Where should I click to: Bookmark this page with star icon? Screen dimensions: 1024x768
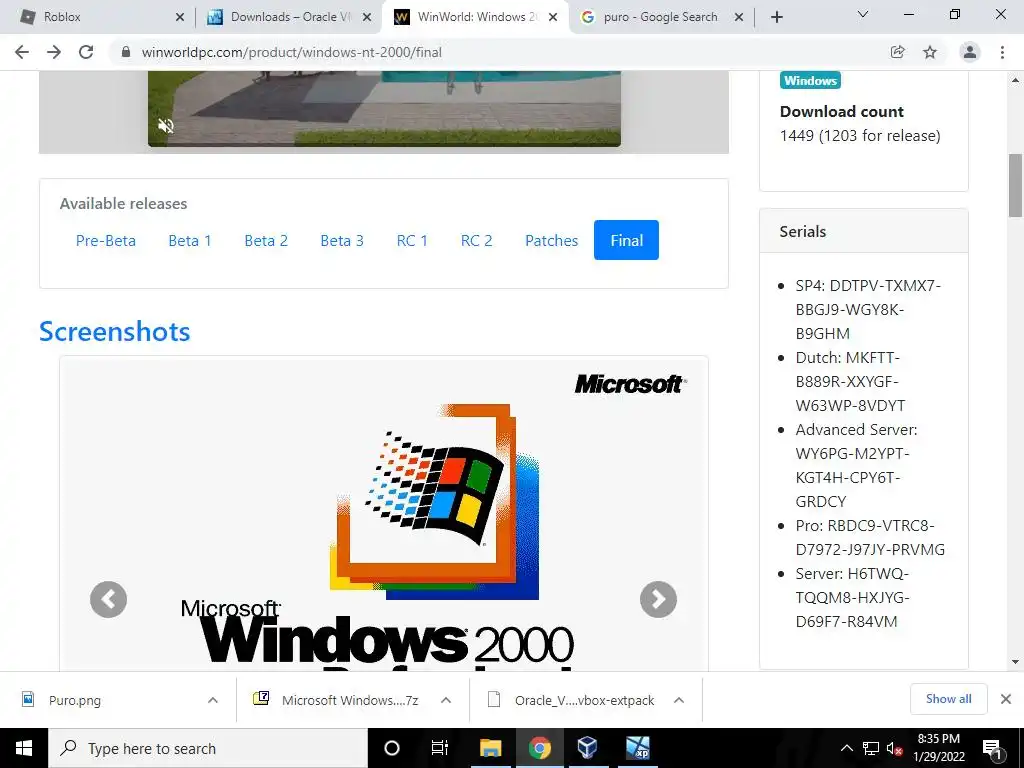pyautogui.click(x=930, y=52)
